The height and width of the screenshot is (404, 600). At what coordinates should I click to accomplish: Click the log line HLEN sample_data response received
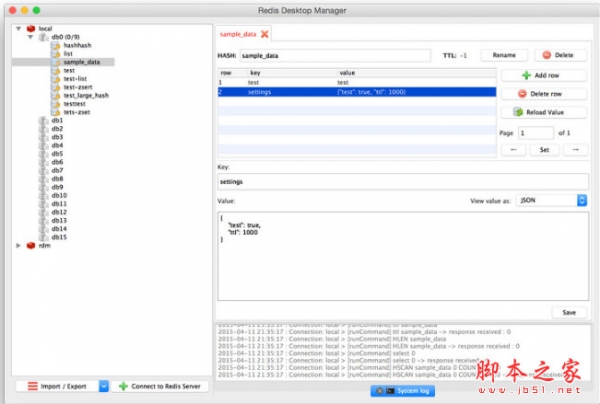pos(368,346)
